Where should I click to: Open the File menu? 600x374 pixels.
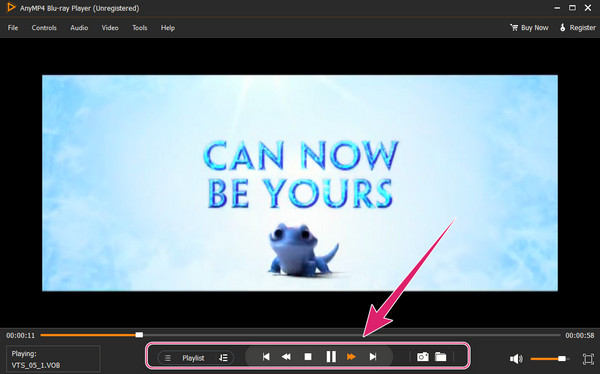pos(13,28)
